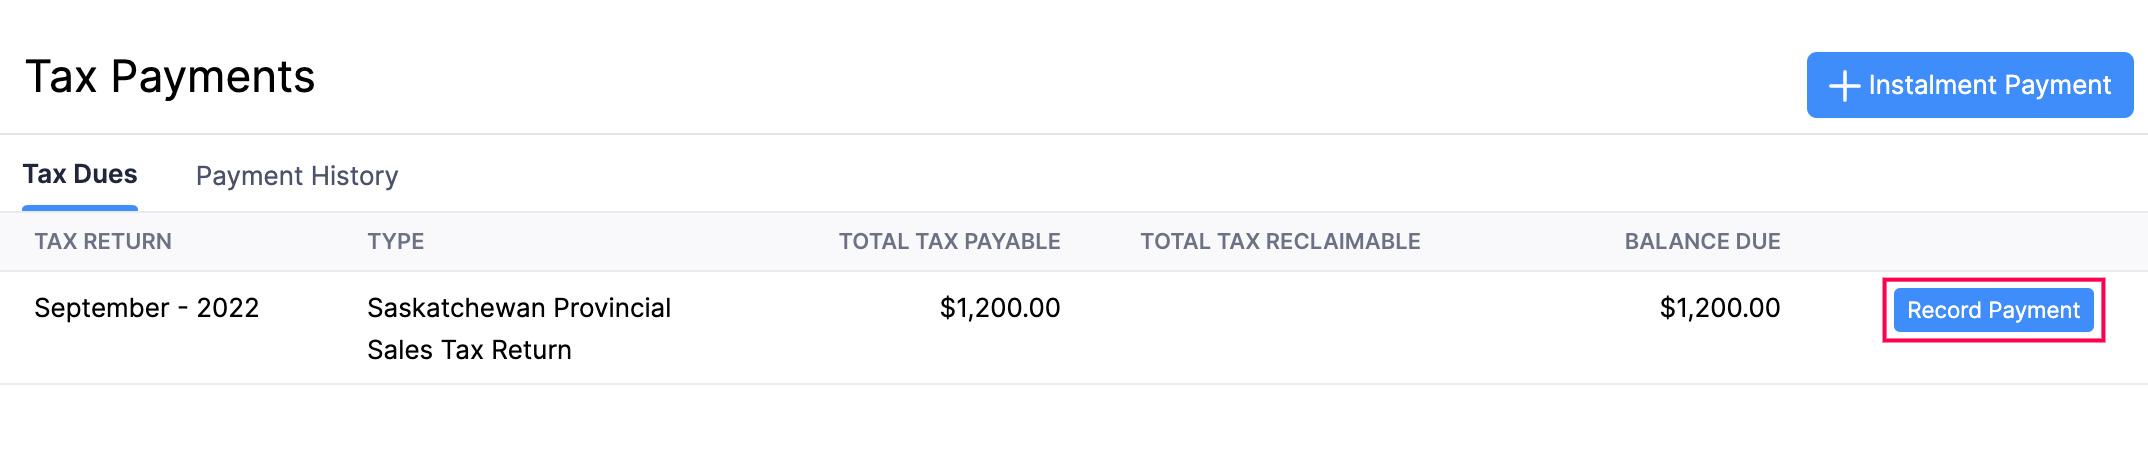Screen dimensions: 2148x456
Task: Click the $1,200.00 total tax payable amount
Action: point(1000,308)
